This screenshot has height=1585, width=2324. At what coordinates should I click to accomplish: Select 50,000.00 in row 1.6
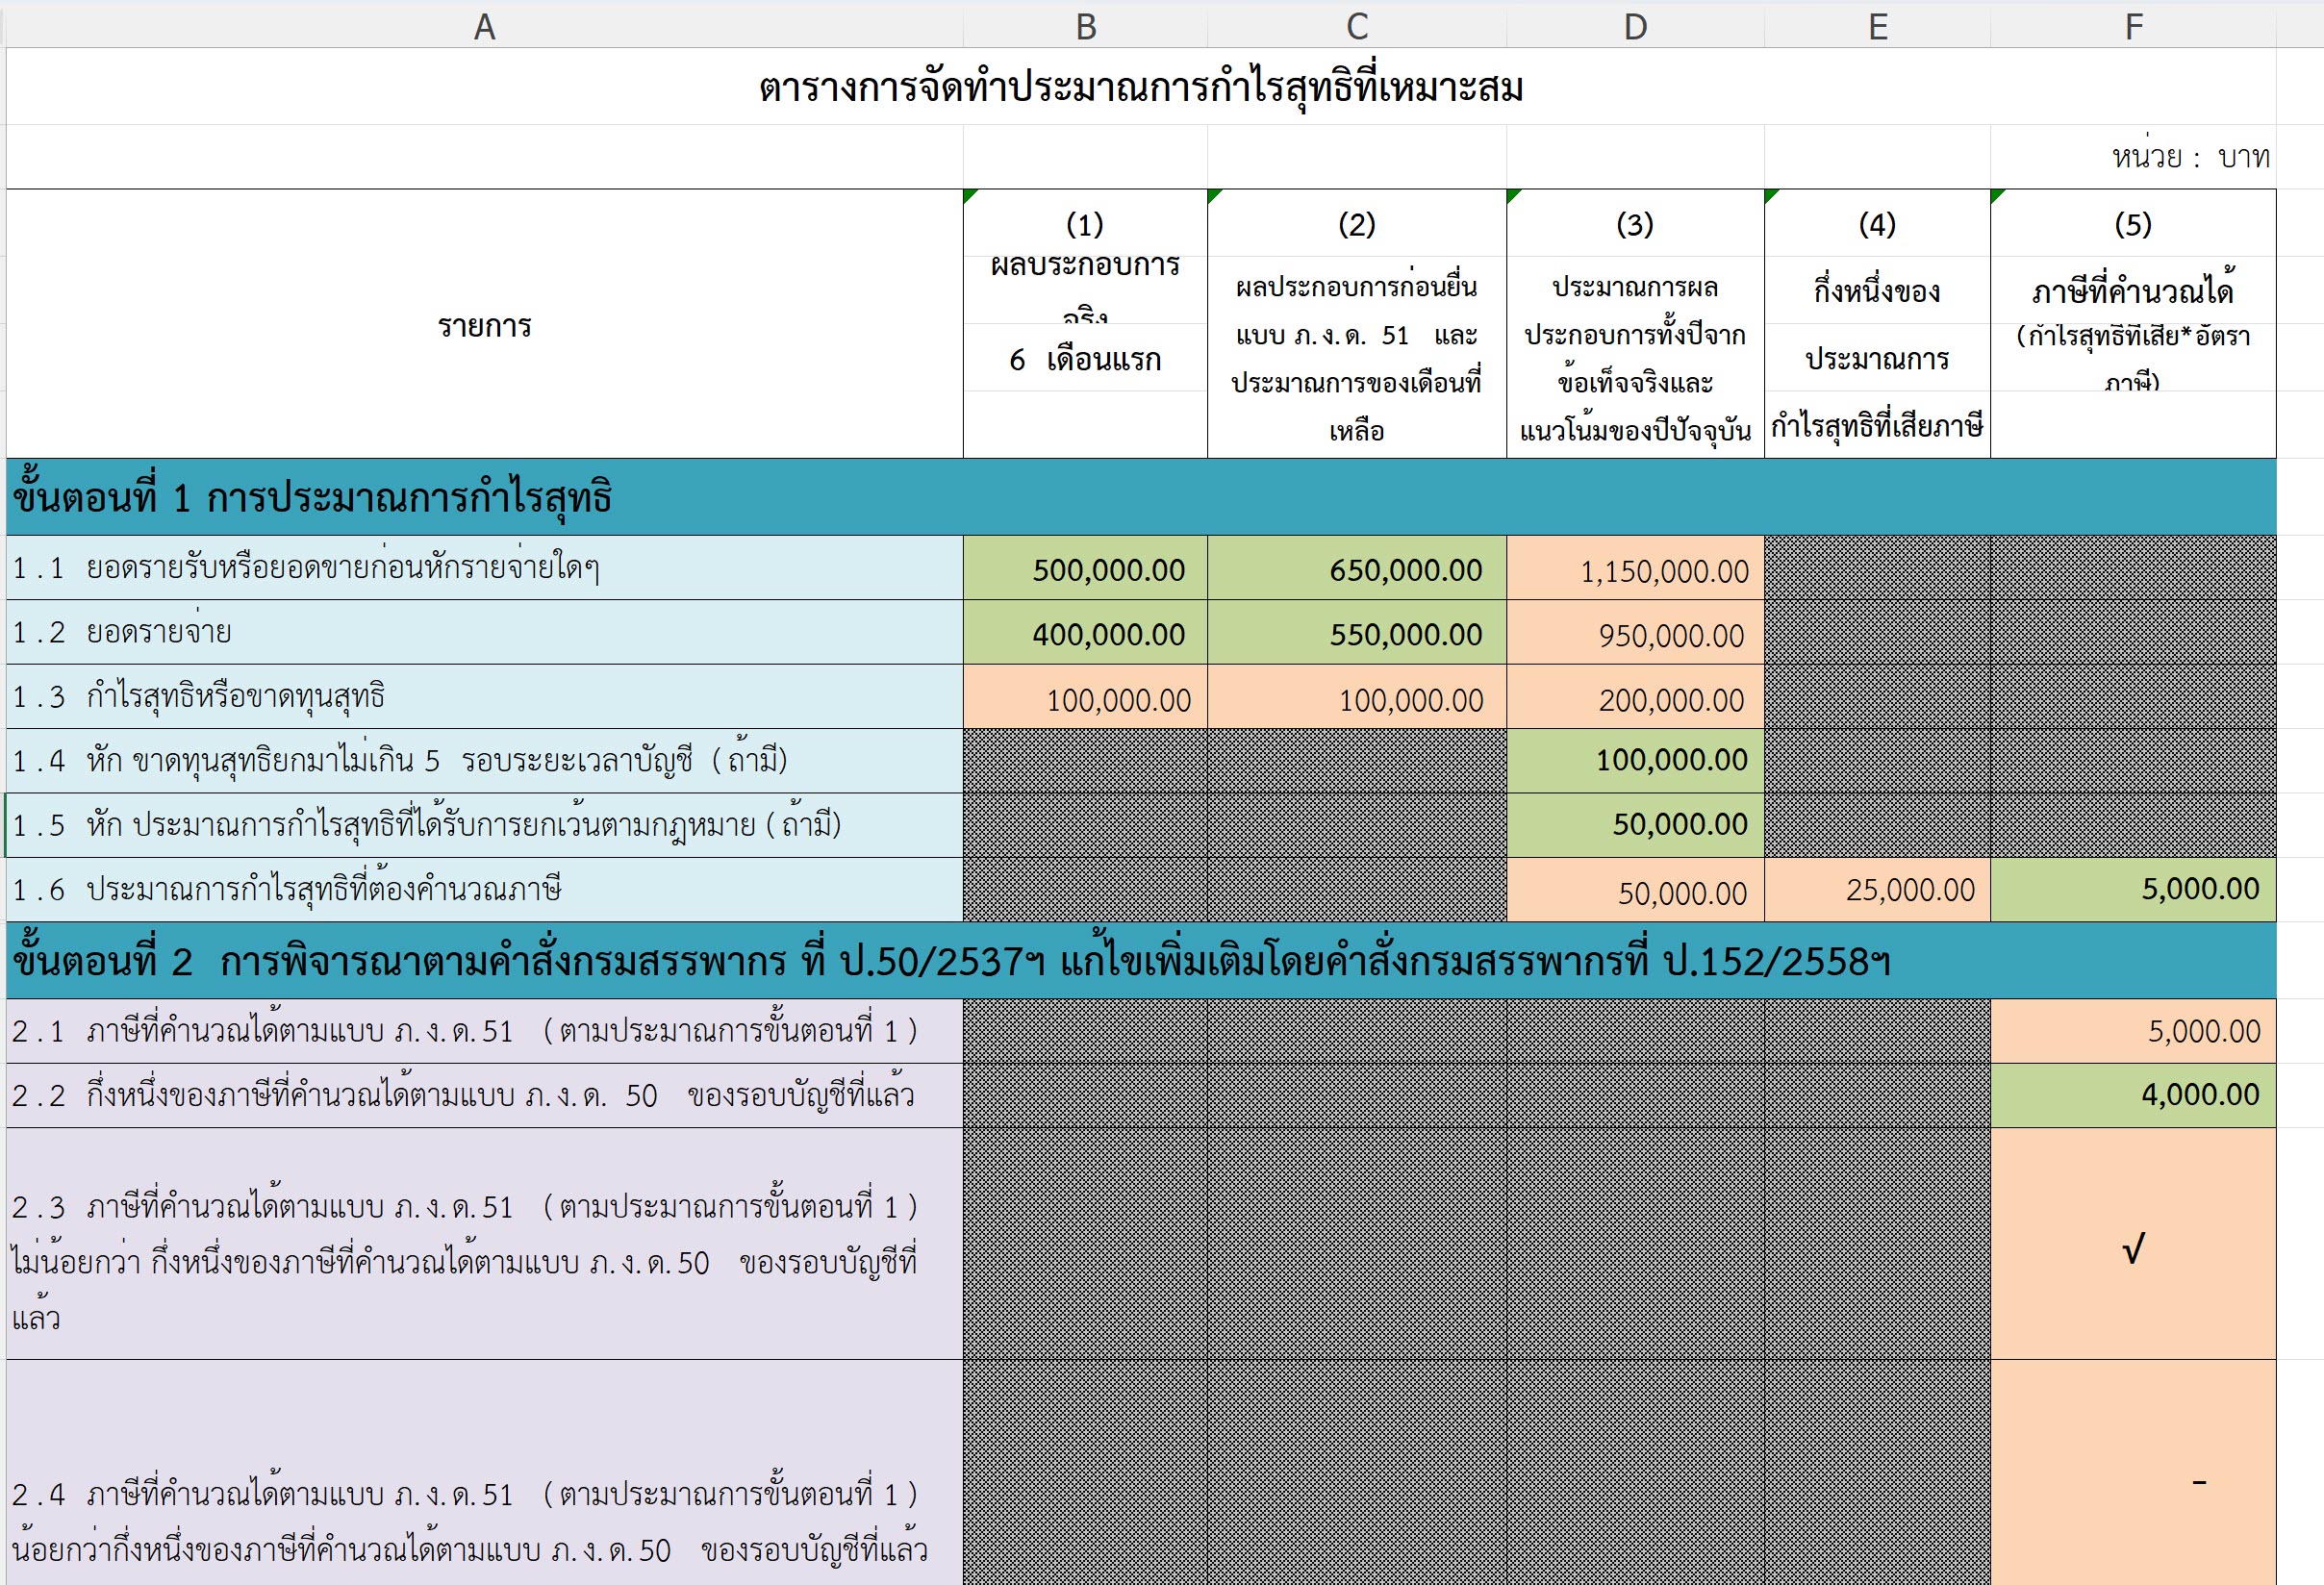tap(1635, 889)
